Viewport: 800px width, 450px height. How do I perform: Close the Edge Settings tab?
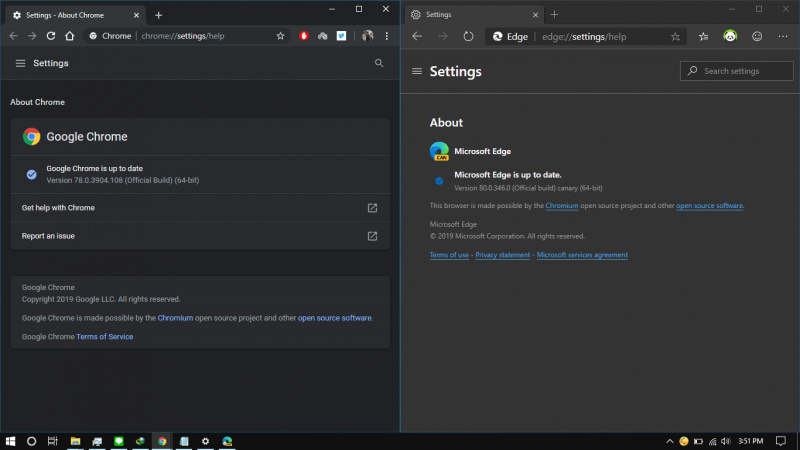click(535, 15)
